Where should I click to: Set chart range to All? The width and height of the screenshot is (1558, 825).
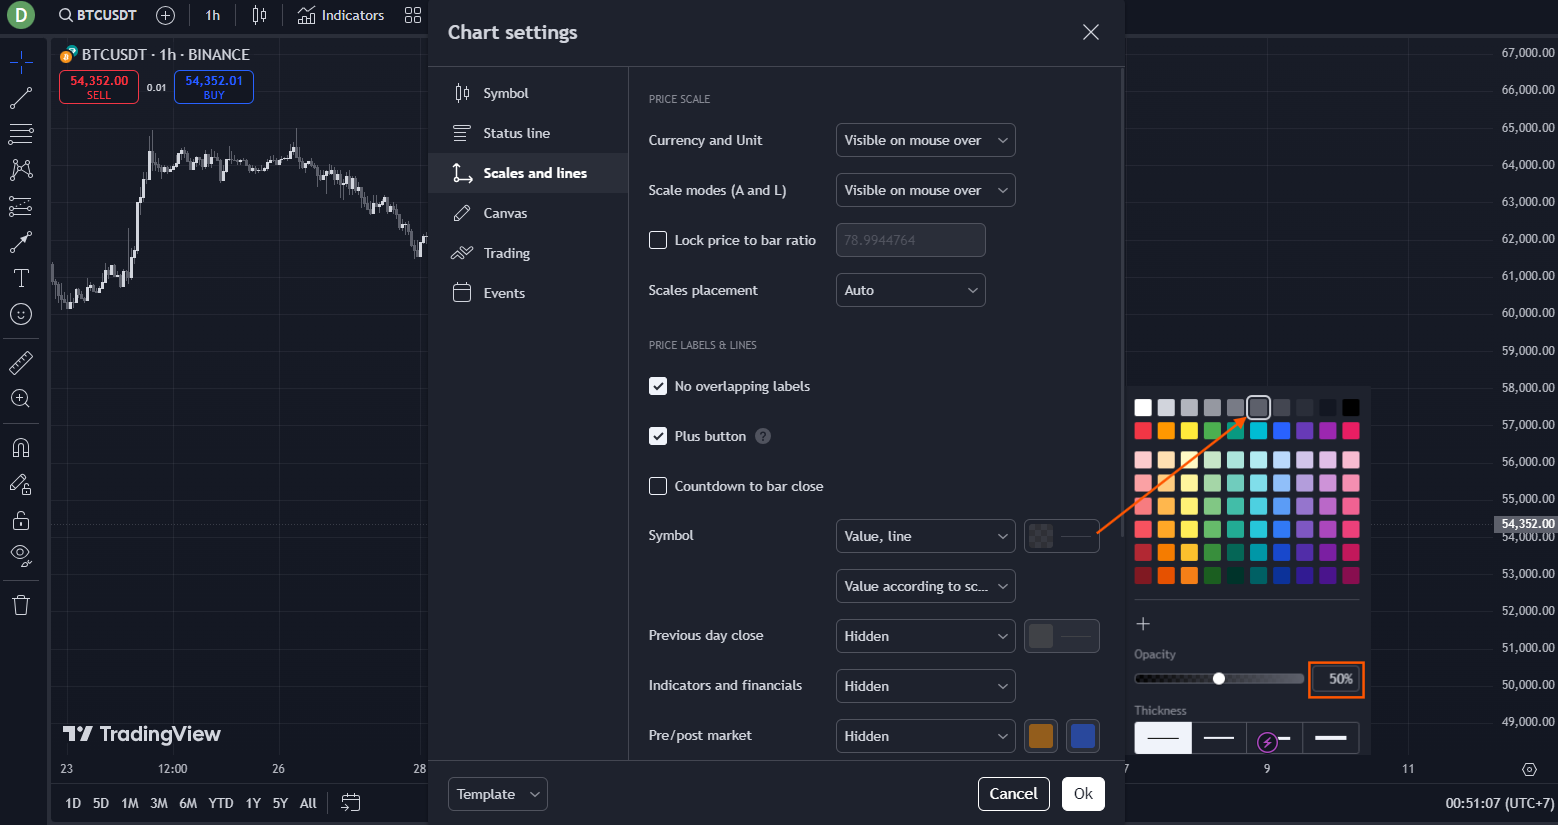pyautogui.click(x=308, y=803)
